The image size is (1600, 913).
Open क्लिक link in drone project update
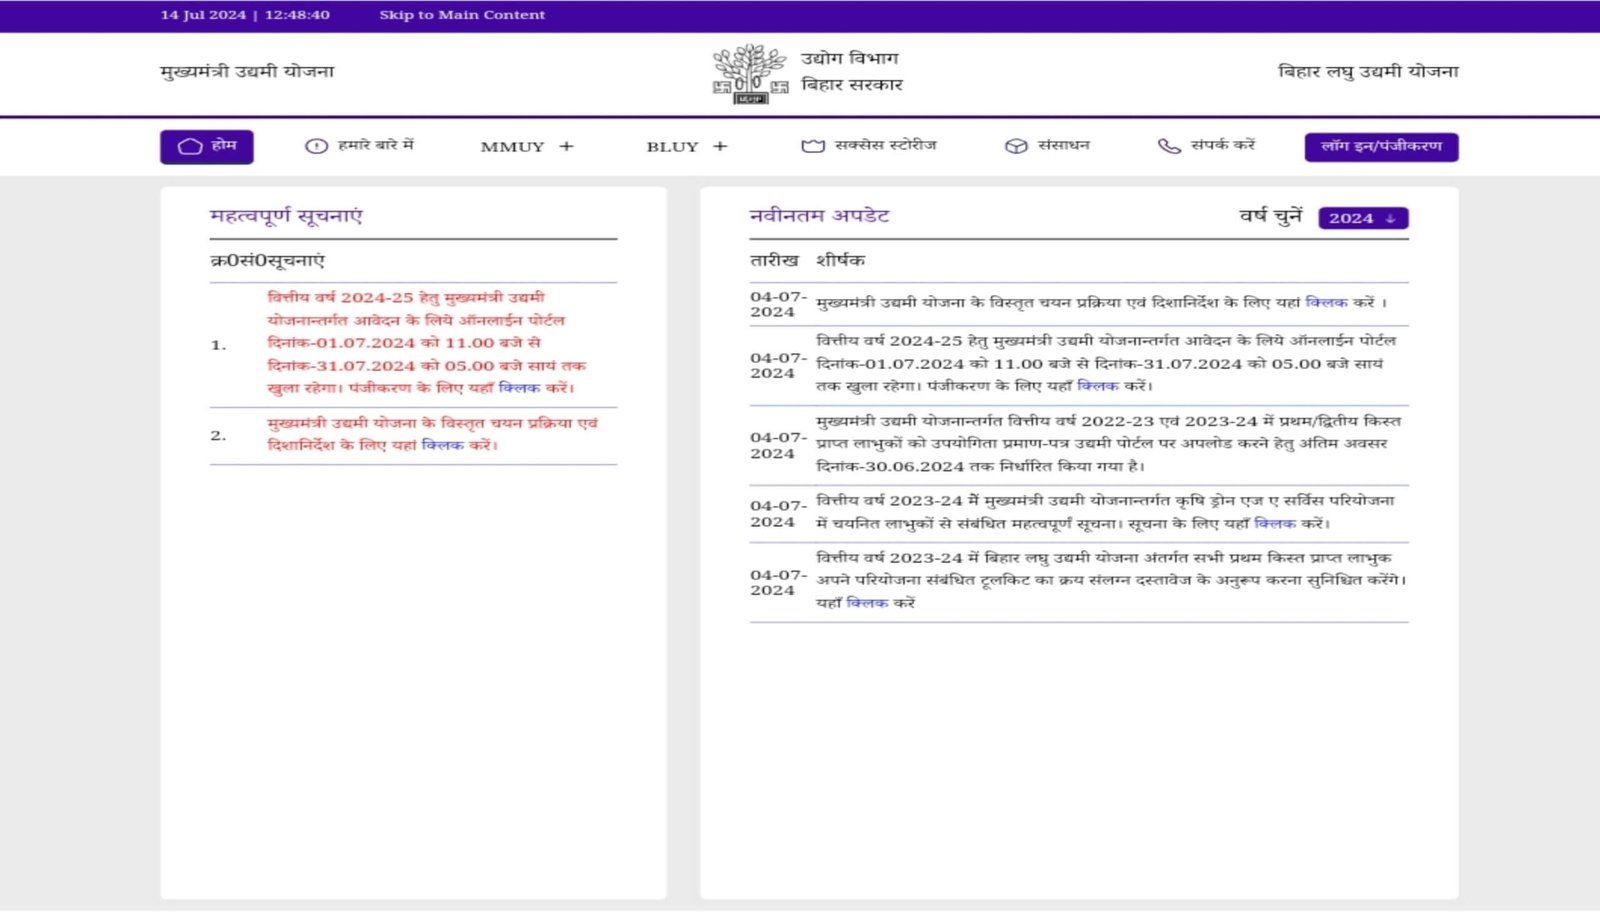[1274, 523]
